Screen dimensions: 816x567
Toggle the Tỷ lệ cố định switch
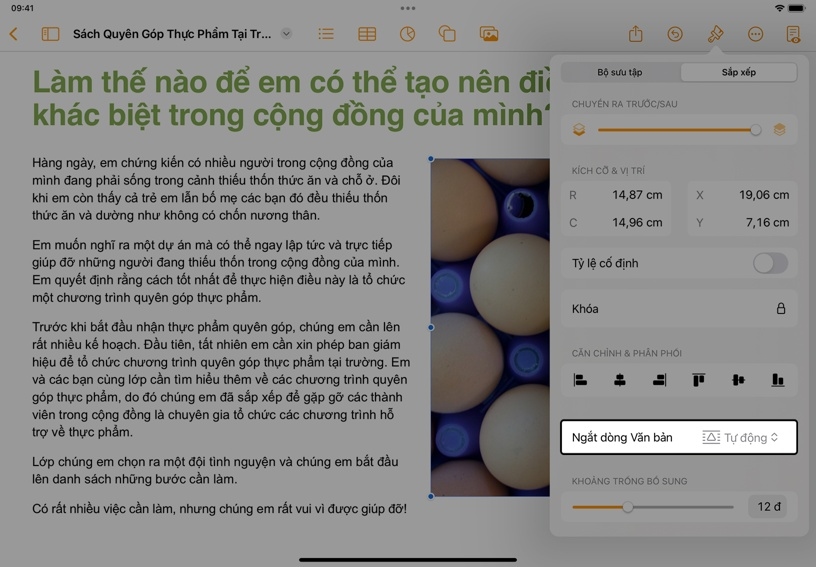coord(770,263)
